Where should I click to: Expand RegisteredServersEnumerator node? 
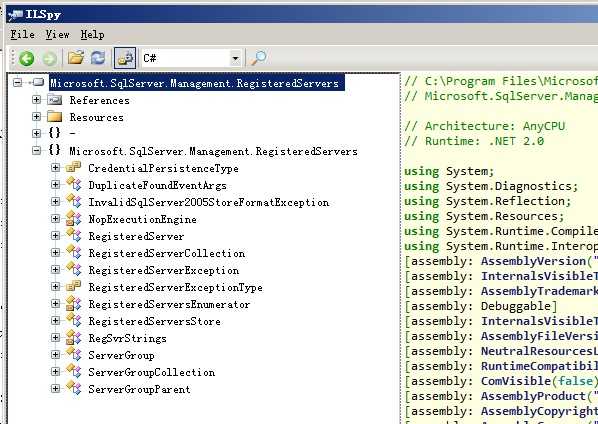click(x=55, y=304)
